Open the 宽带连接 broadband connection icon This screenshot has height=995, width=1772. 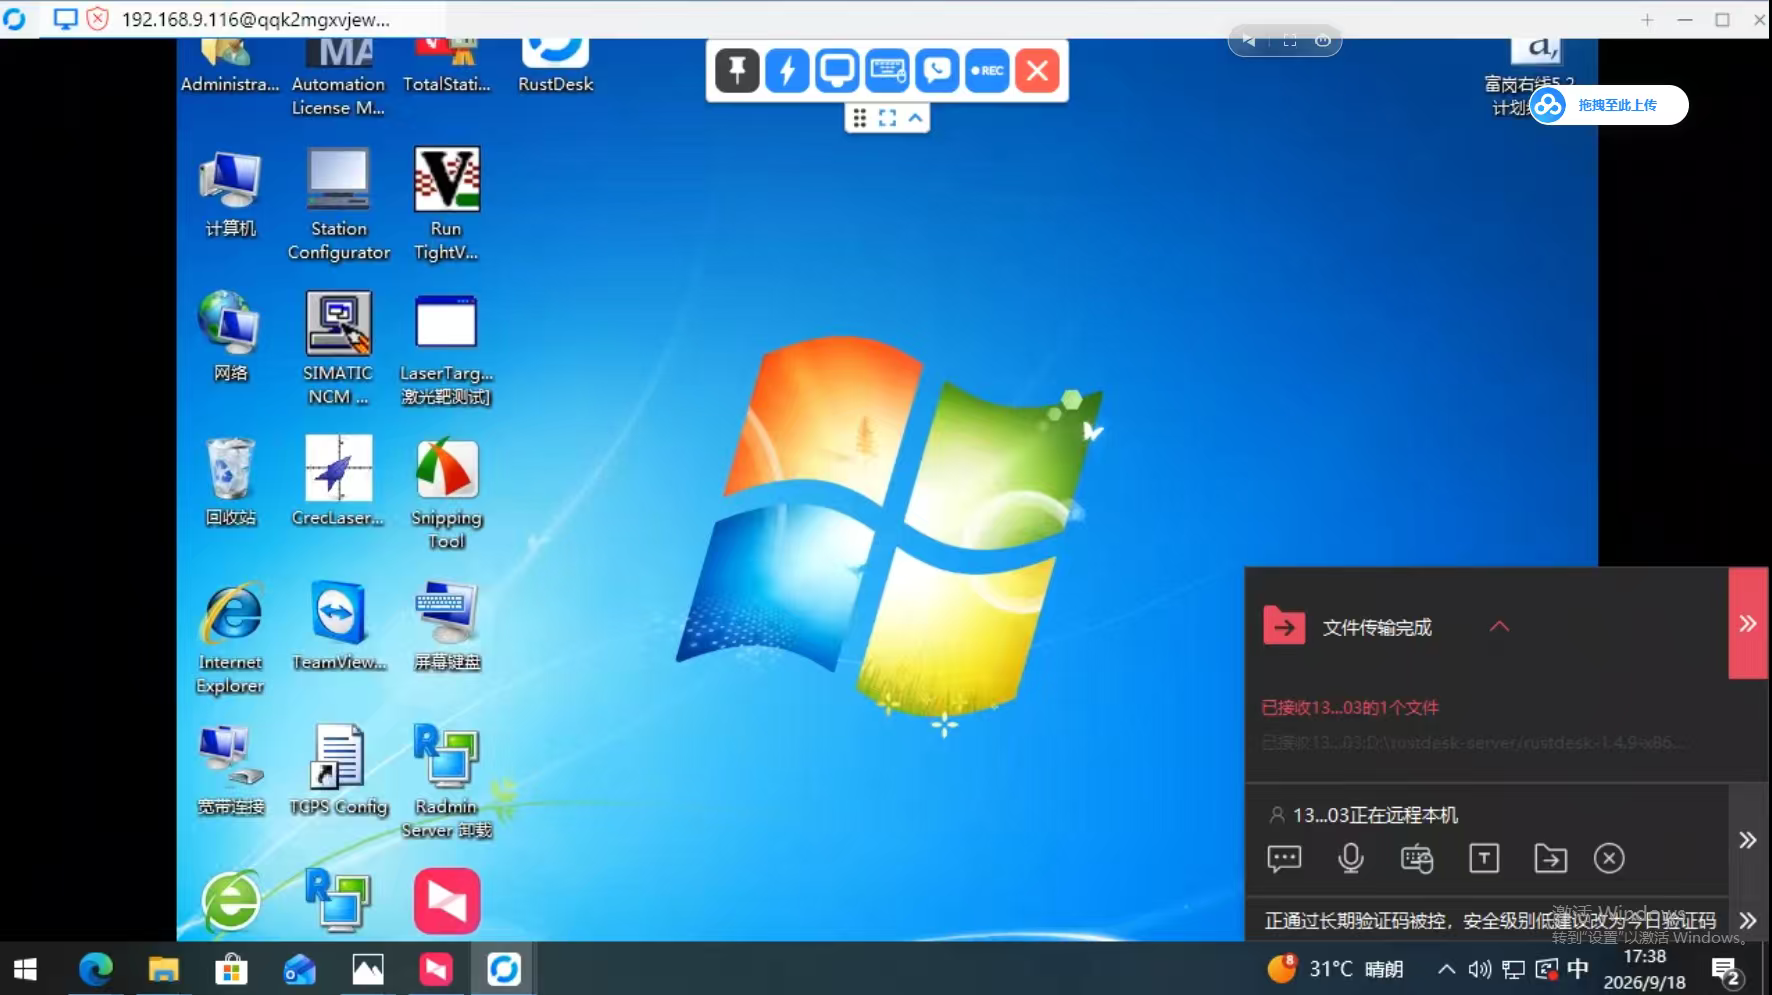(231, 770)
